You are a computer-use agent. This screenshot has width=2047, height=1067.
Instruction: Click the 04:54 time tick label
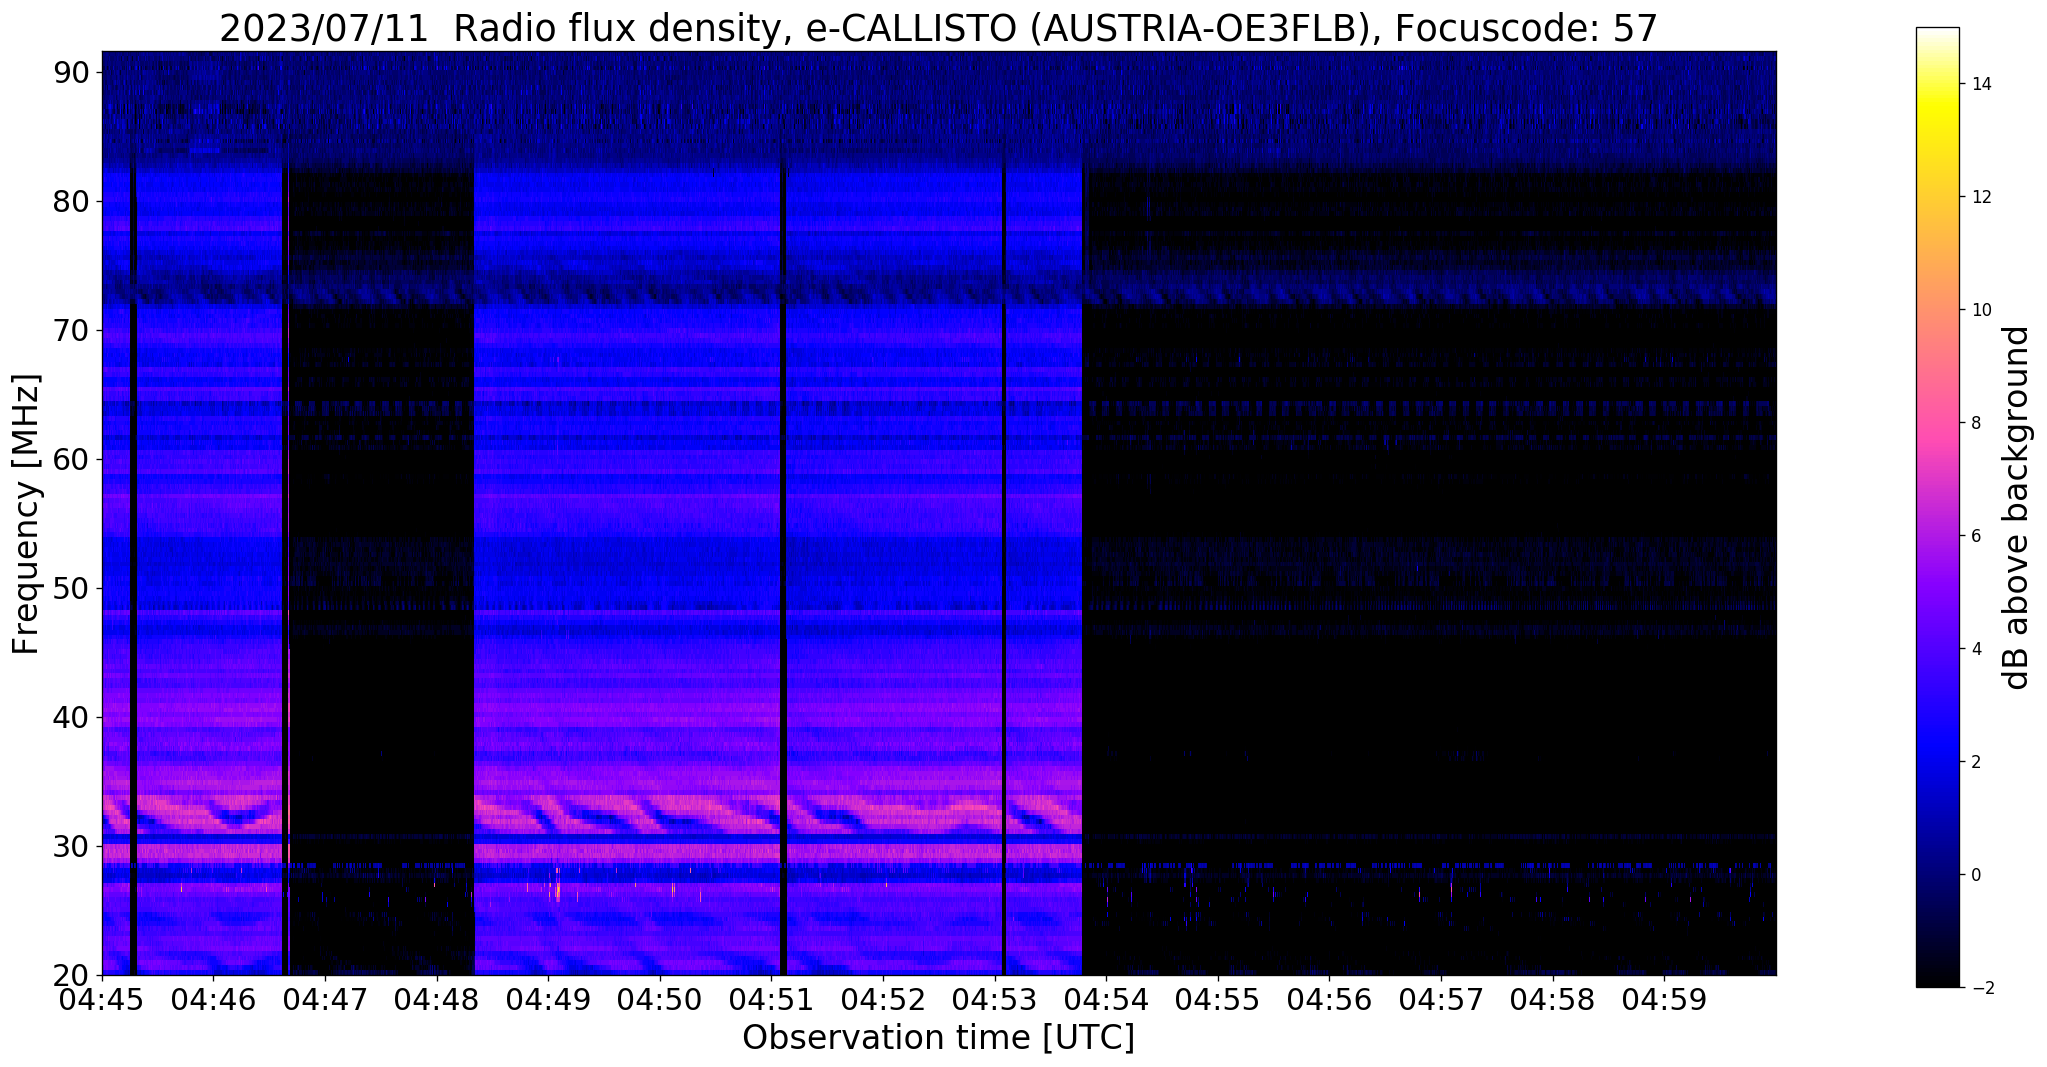[x=1106, y=998]
